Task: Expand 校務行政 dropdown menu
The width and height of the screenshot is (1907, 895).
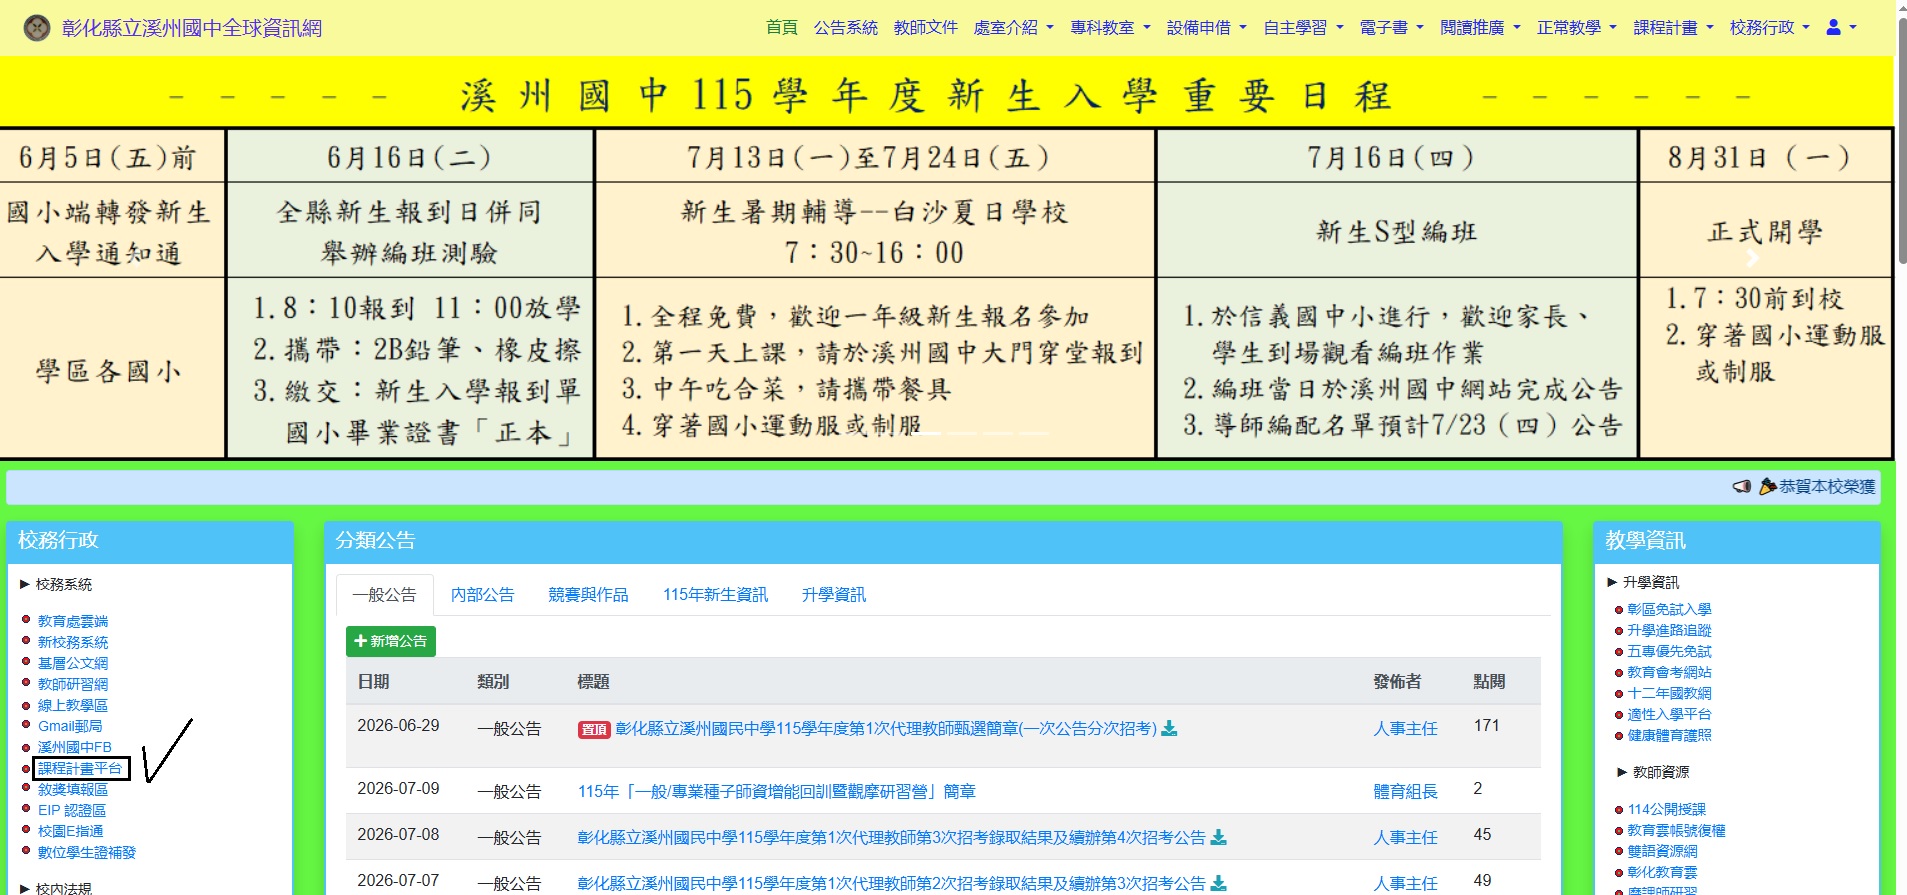Action: [1770, 28]
